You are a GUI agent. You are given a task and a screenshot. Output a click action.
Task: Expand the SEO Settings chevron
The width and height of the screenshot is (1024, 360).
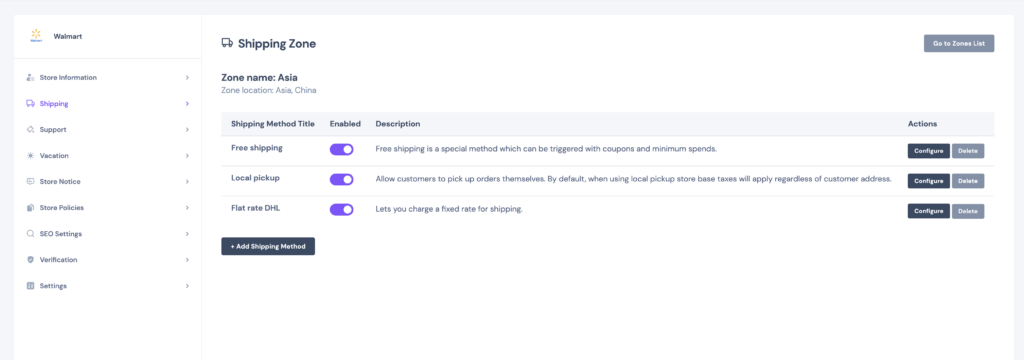coord(187,234)
